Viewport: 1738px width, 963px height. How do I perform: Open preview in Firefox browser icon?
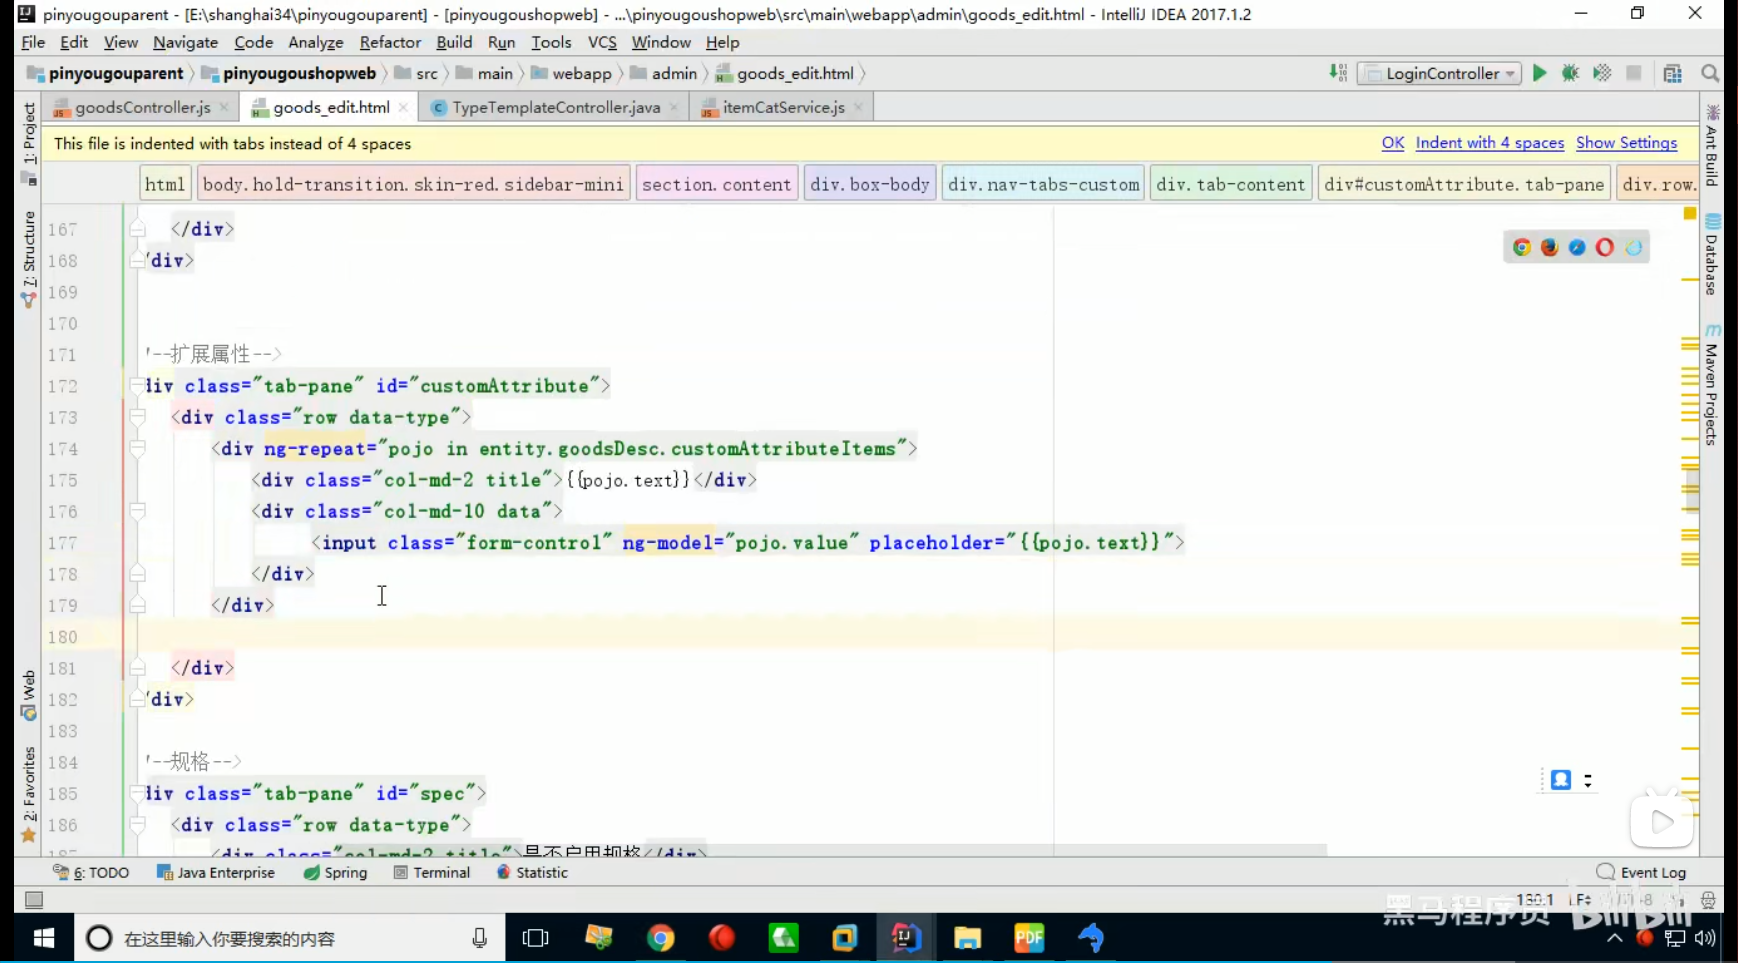[1550, 247]
